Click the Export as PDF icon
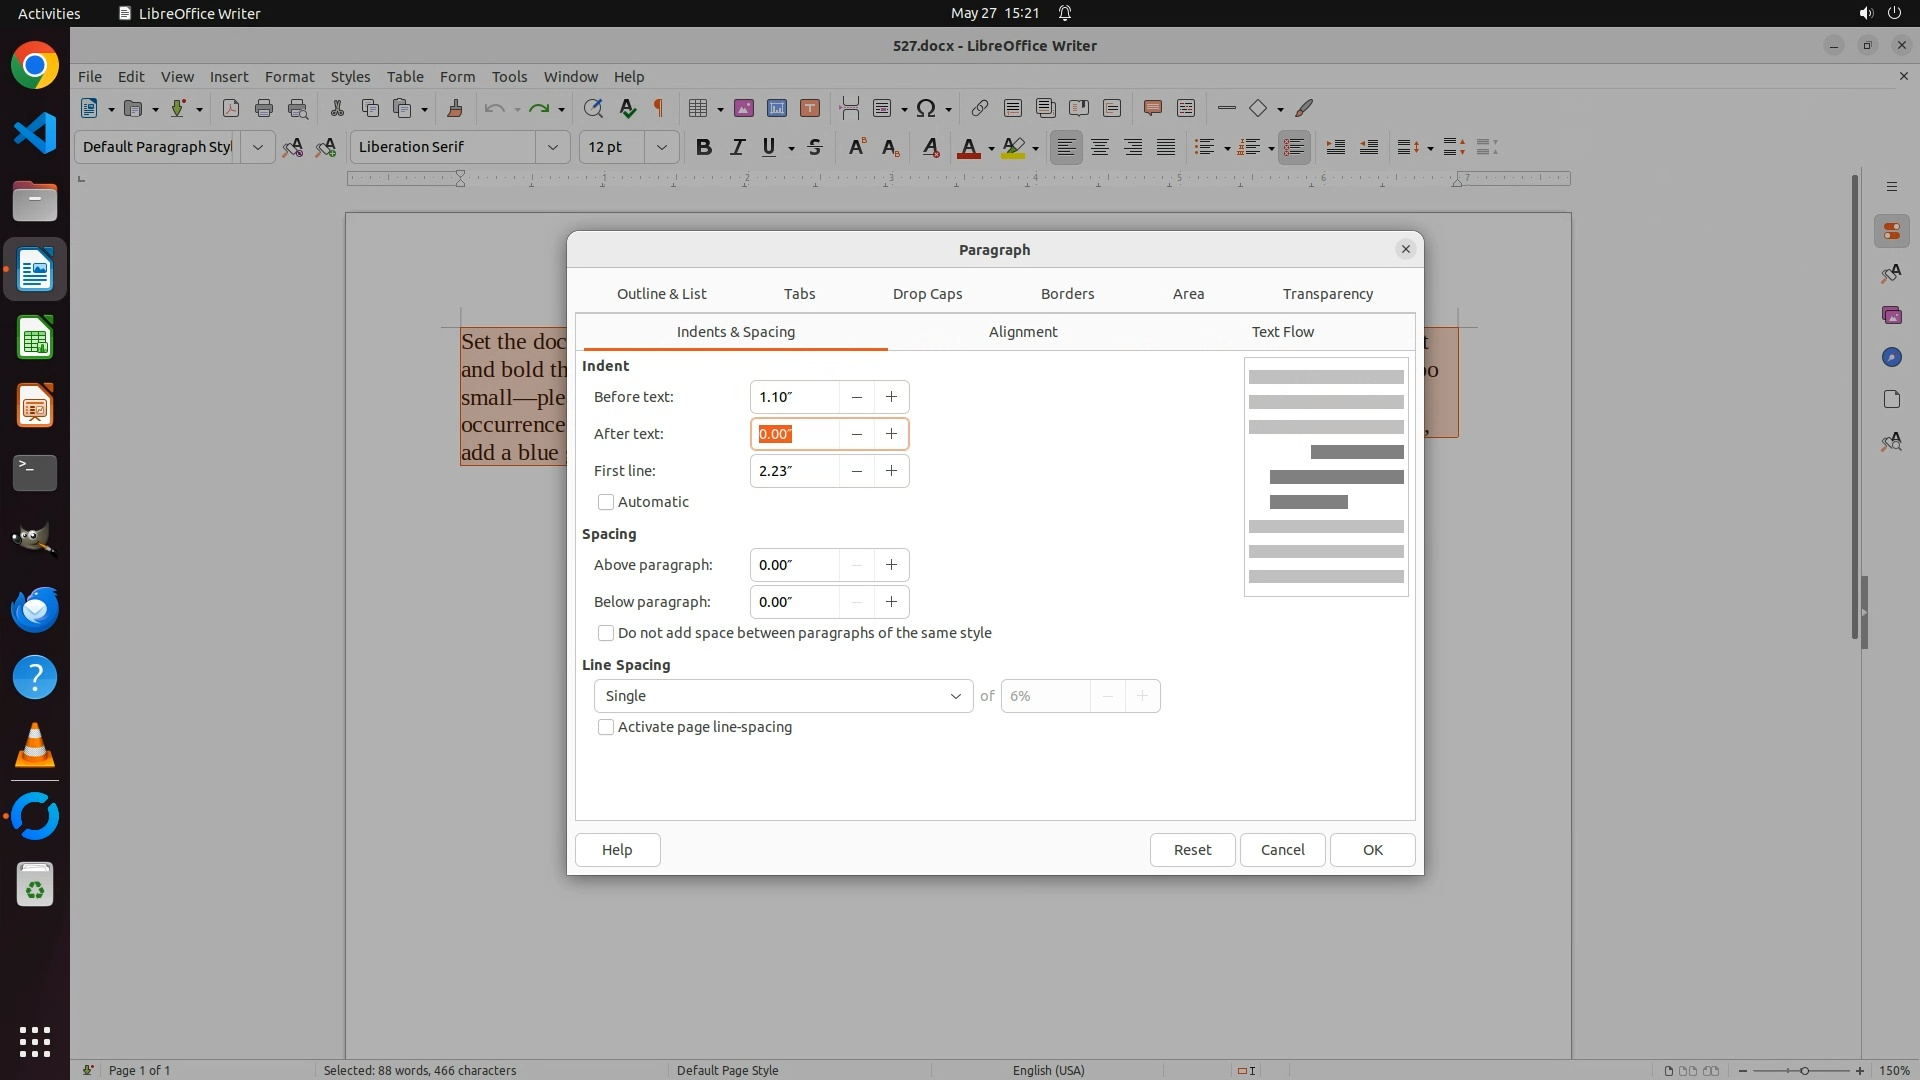1920x1080 pixels. [231, 108]
